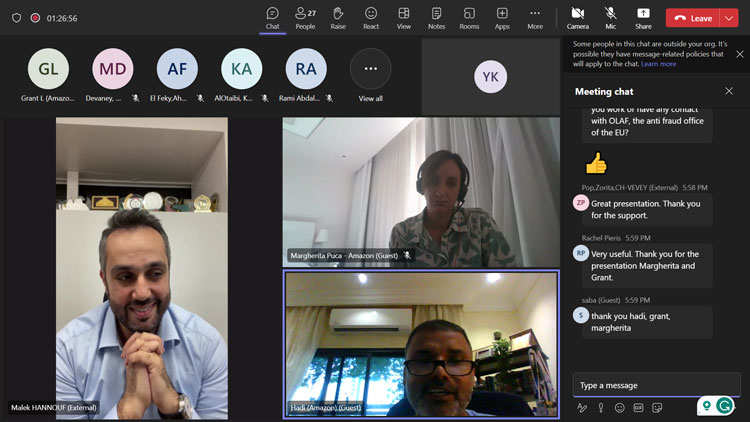Expand the Leave button dropdown arrow
Screen dimensions: 750x422
[731, 18]
